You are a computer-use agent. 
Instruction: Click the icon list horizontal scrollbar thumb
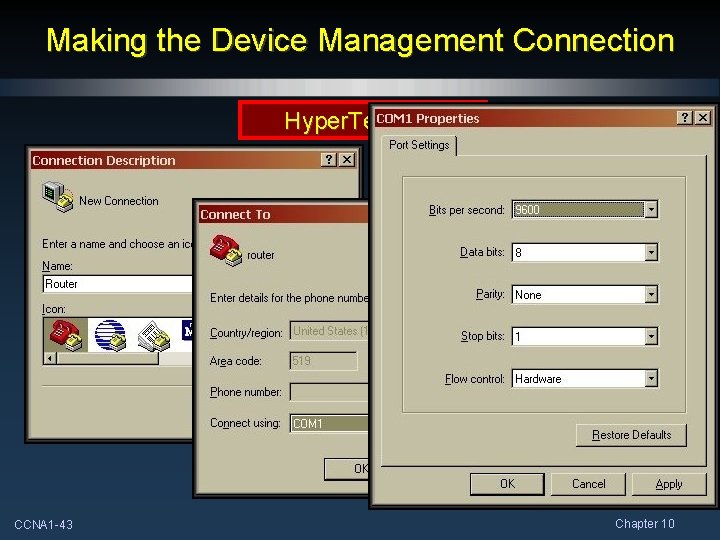107,358
